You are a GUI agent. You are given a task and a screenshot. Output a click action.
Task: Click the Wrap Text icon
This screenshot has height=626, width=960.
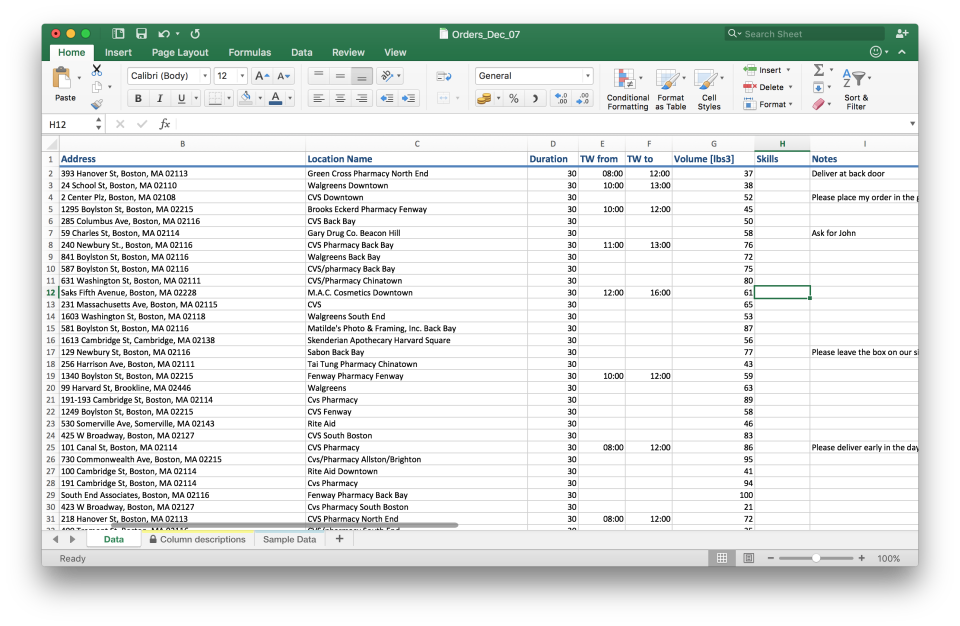(x=444, y=77)
